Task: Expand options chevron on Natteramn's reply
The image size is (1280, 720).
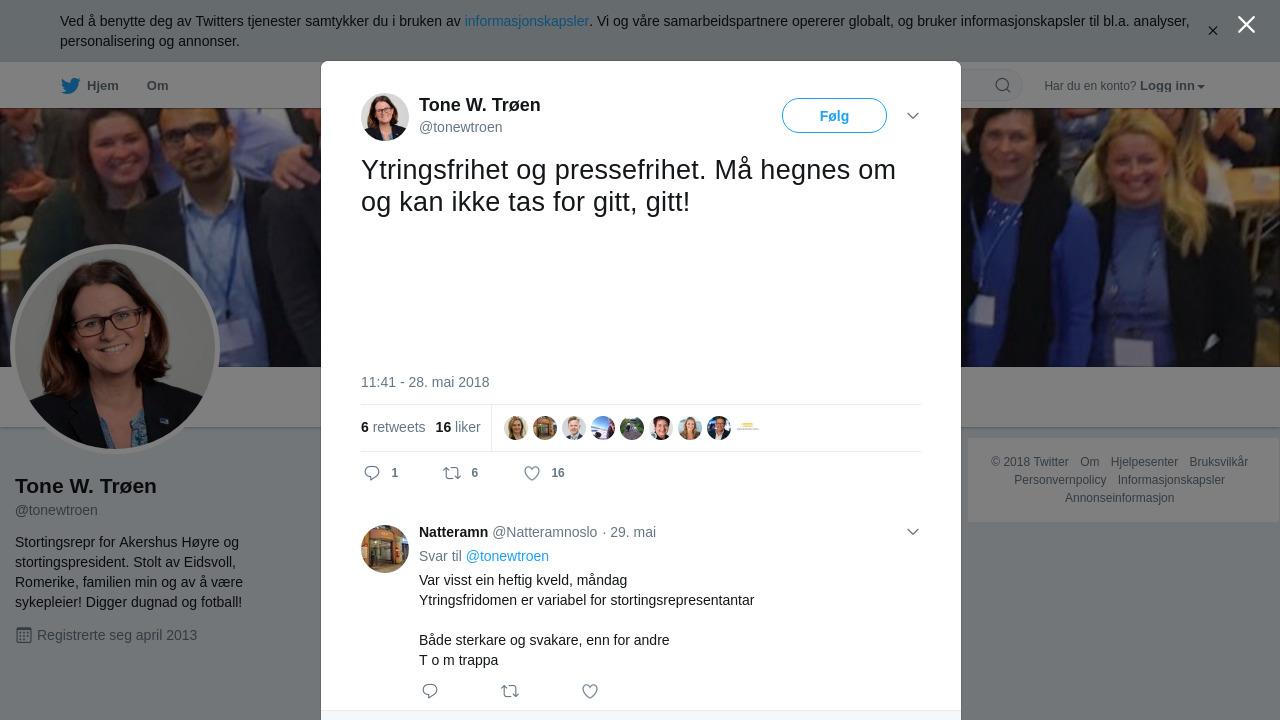Action: point(913,532)
